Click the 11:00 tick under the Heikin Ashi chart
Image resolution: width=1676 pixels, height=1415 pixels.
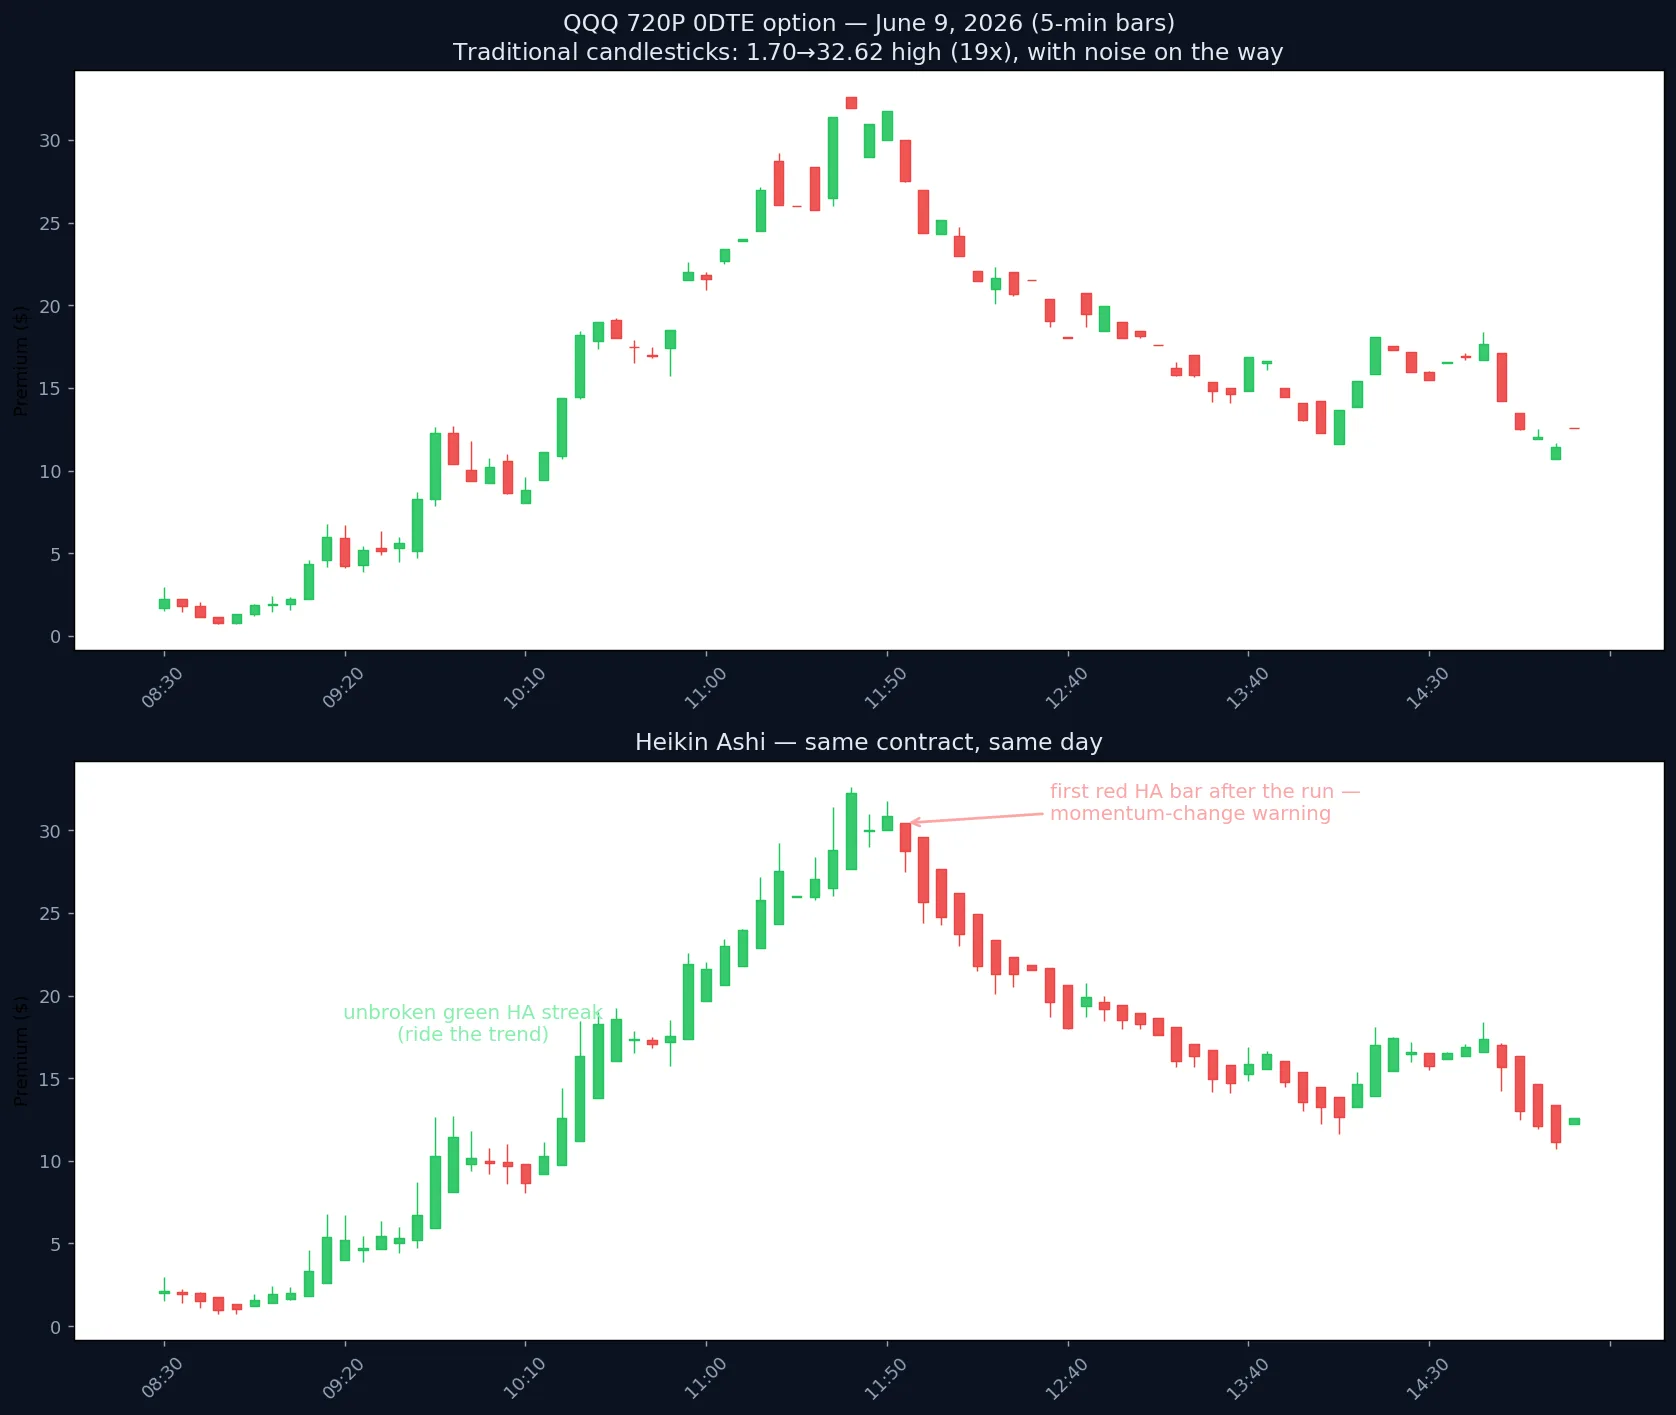tap(705, 1378)
